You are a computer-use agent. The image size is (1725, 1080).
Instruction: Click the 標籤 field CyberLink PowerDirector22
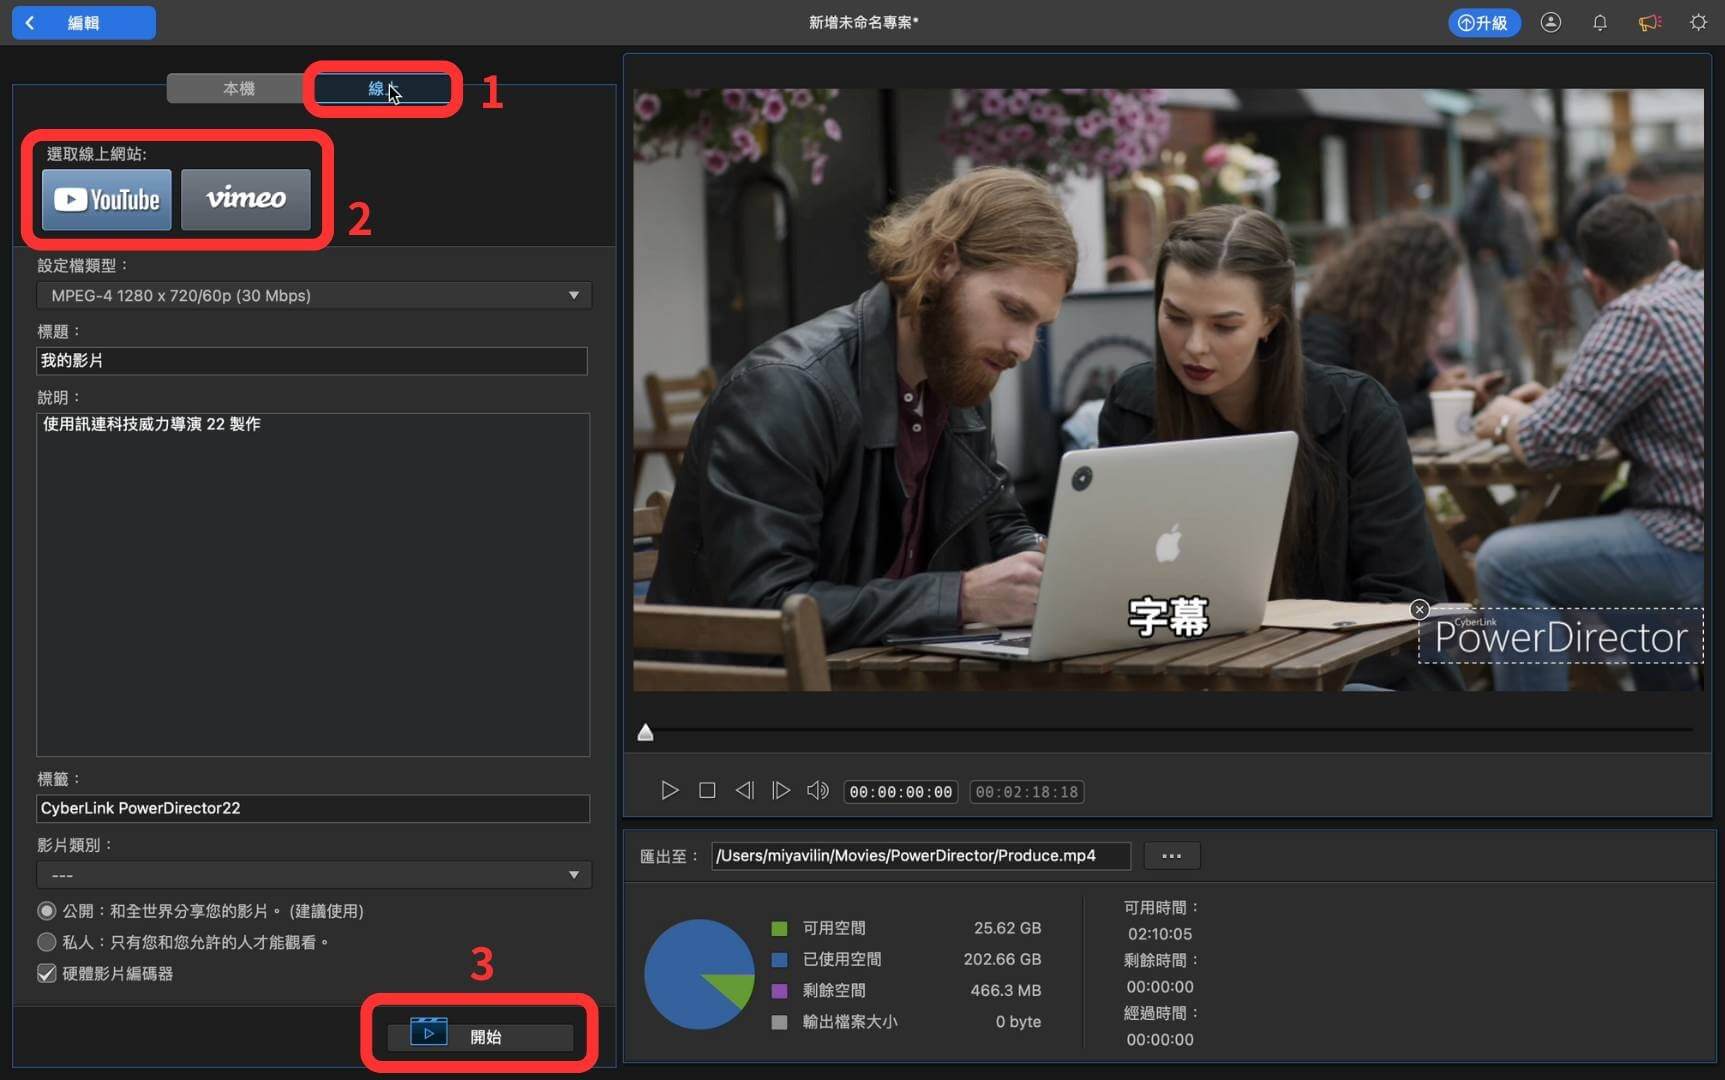[313, 808]
